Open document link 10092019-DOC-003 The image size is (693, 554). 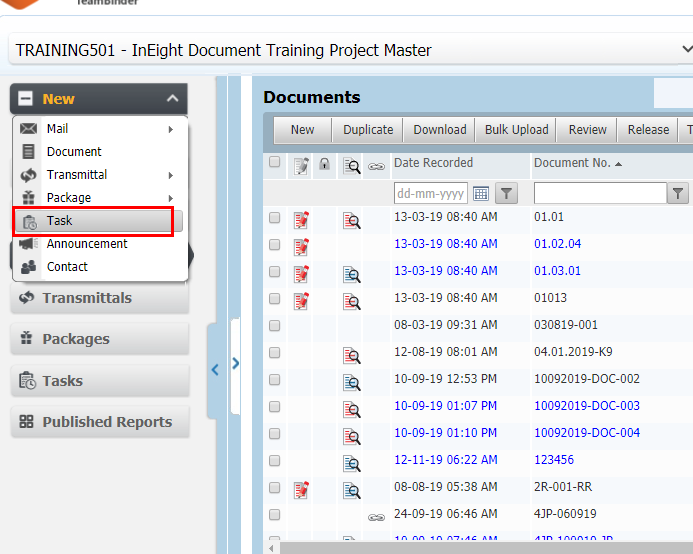coord(587,405)
